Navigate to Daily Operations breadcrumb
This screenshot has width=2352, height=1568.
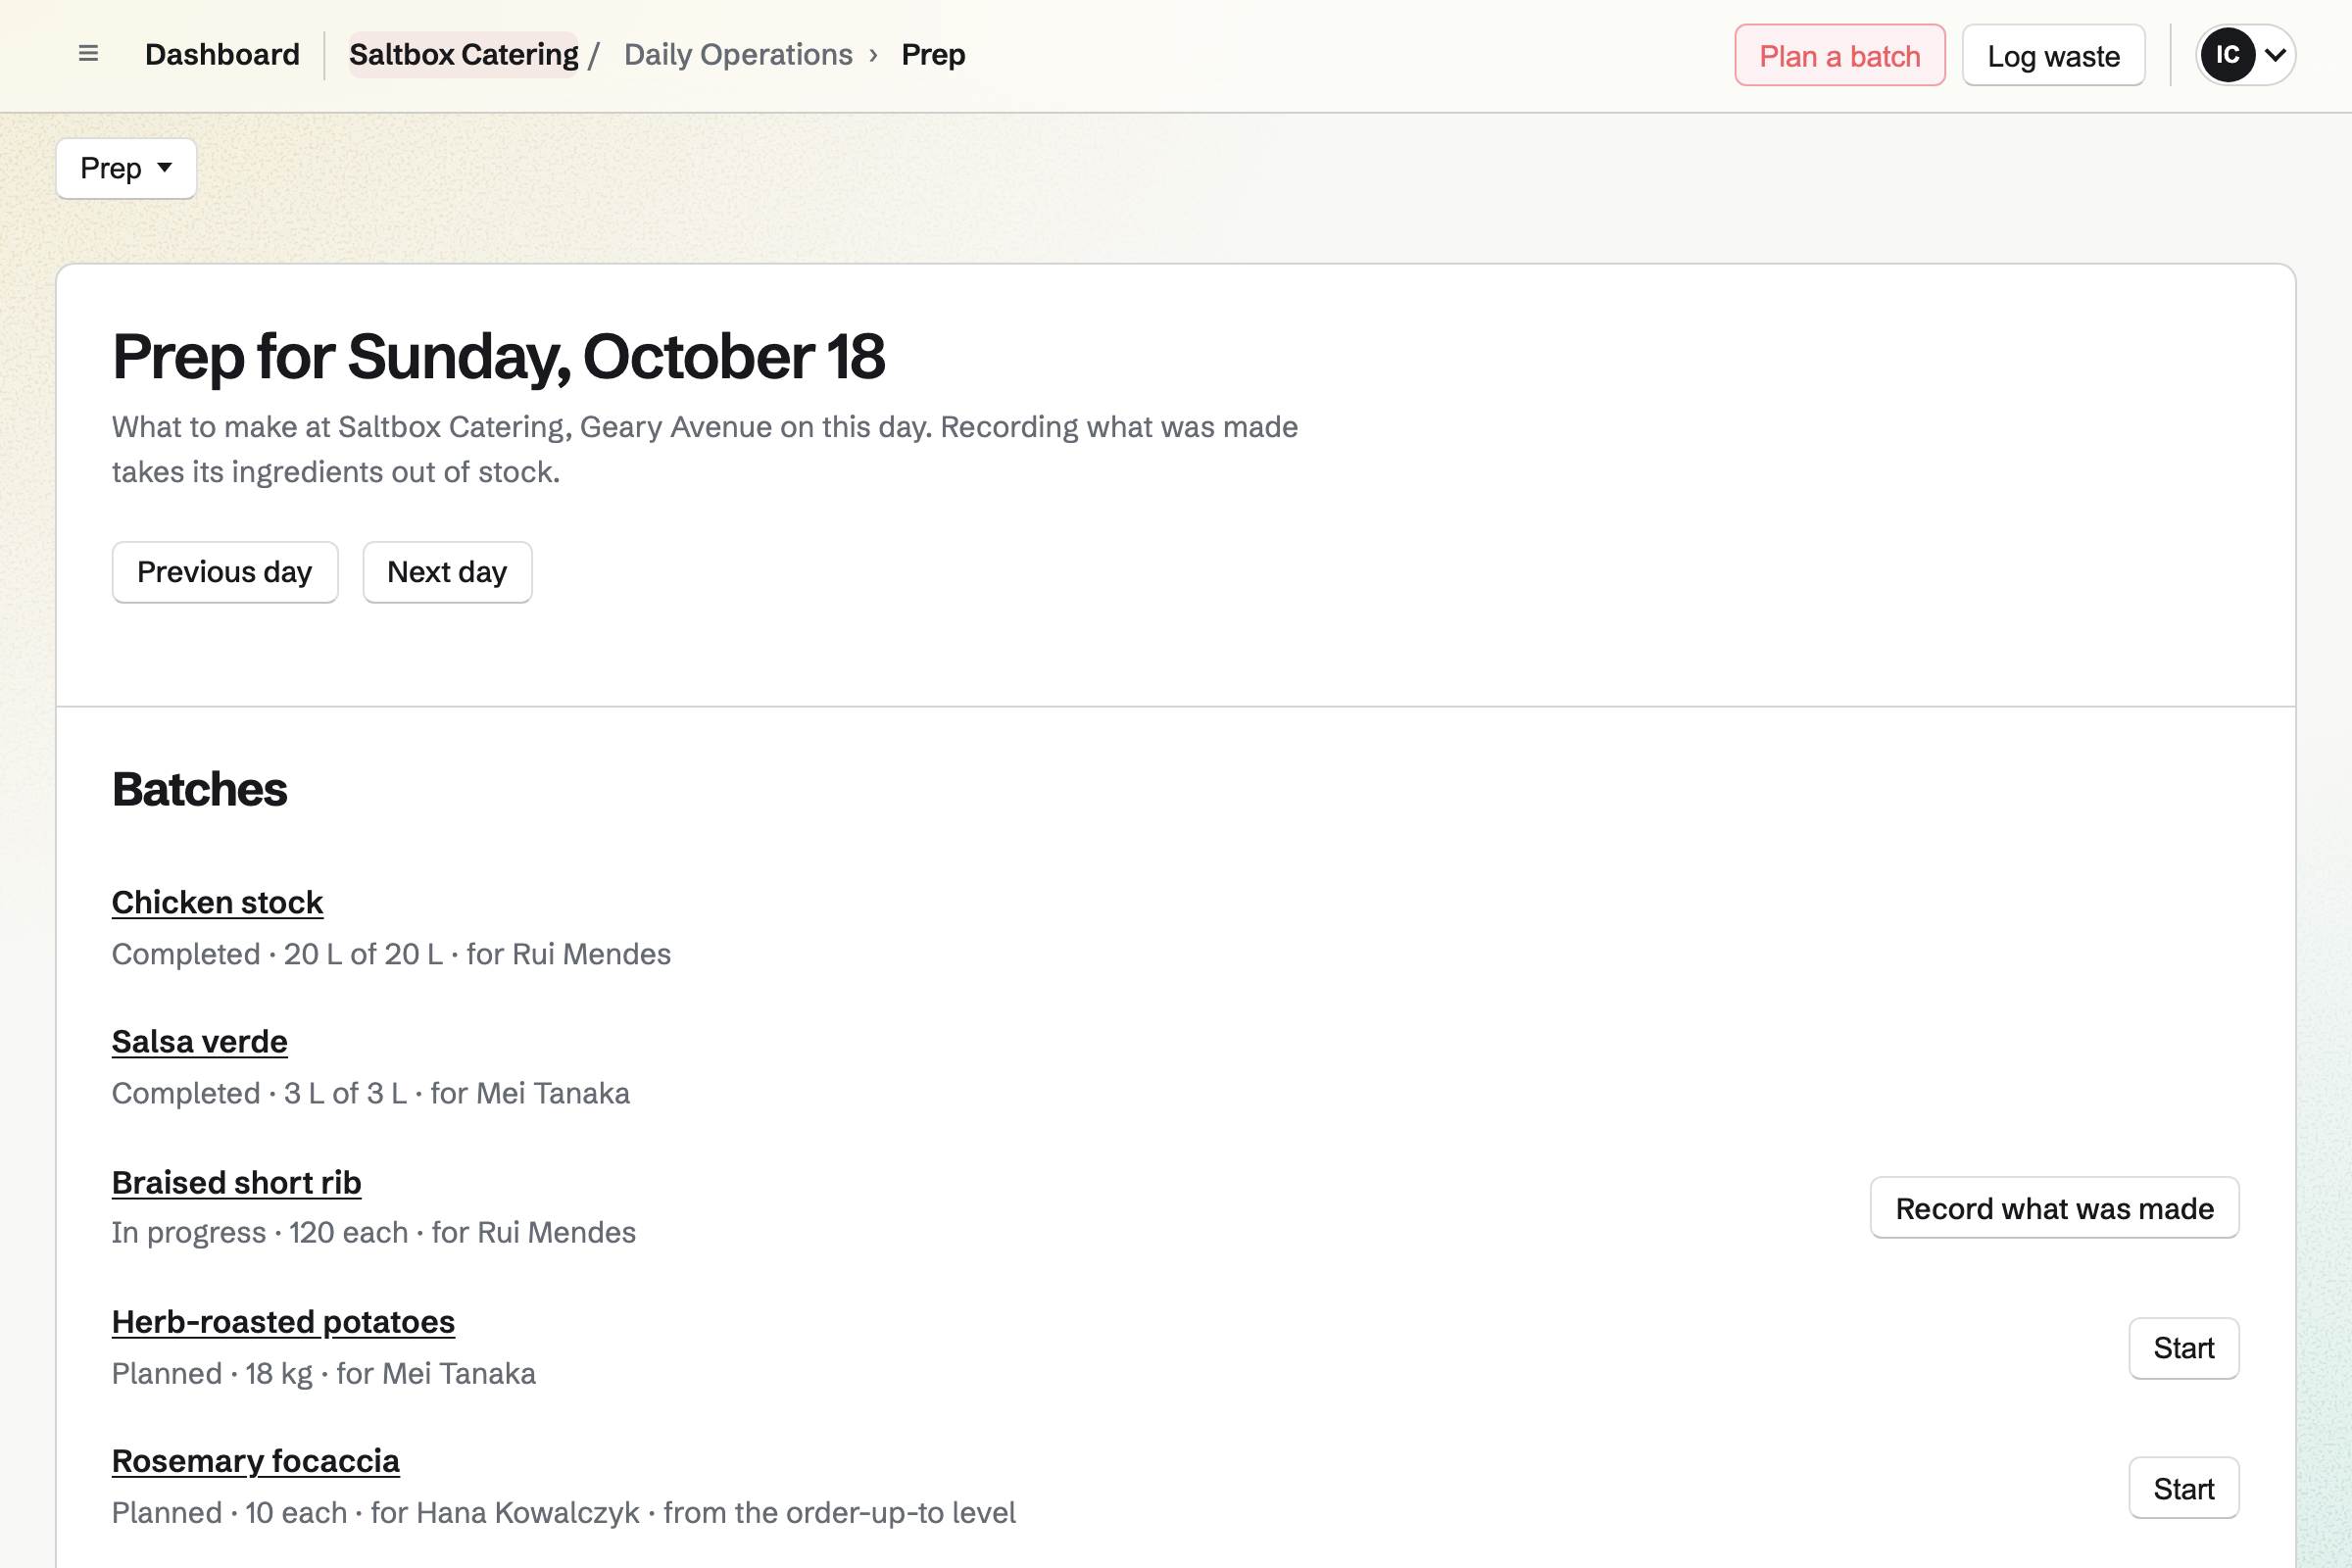click(738, 54)
